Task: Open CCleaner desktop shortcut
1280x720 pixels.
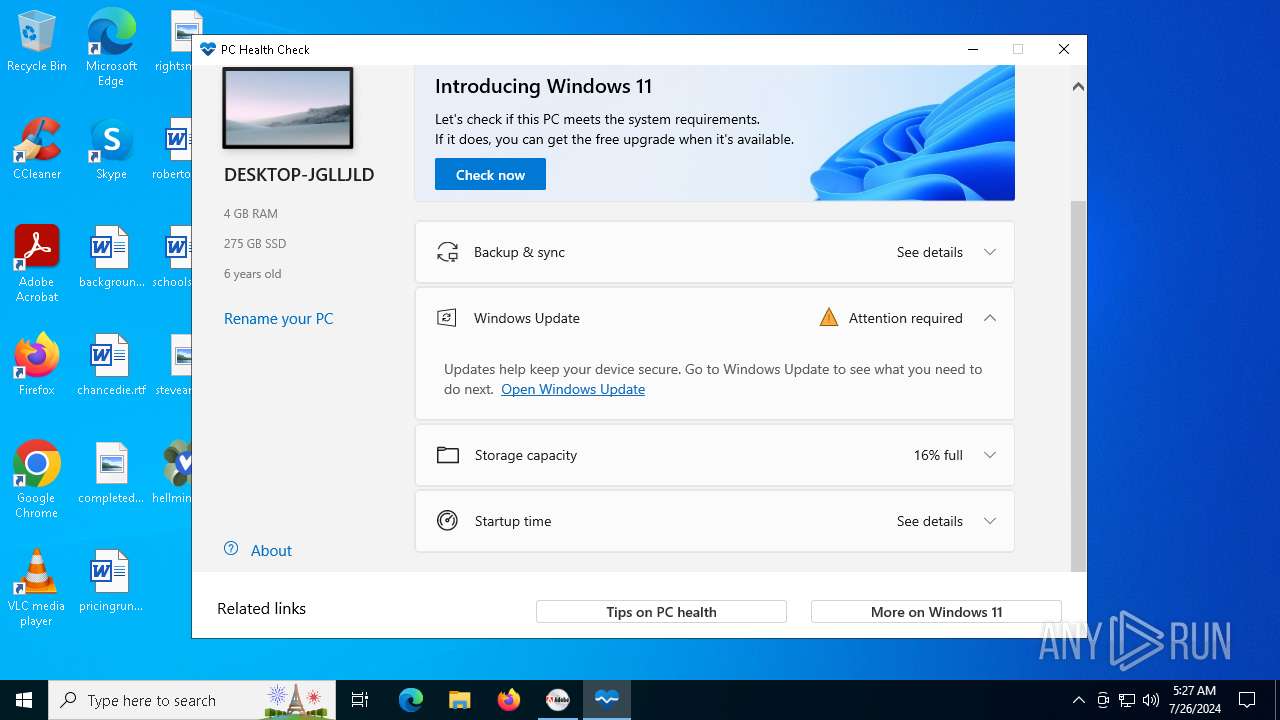Action: (x=37, y=148)
